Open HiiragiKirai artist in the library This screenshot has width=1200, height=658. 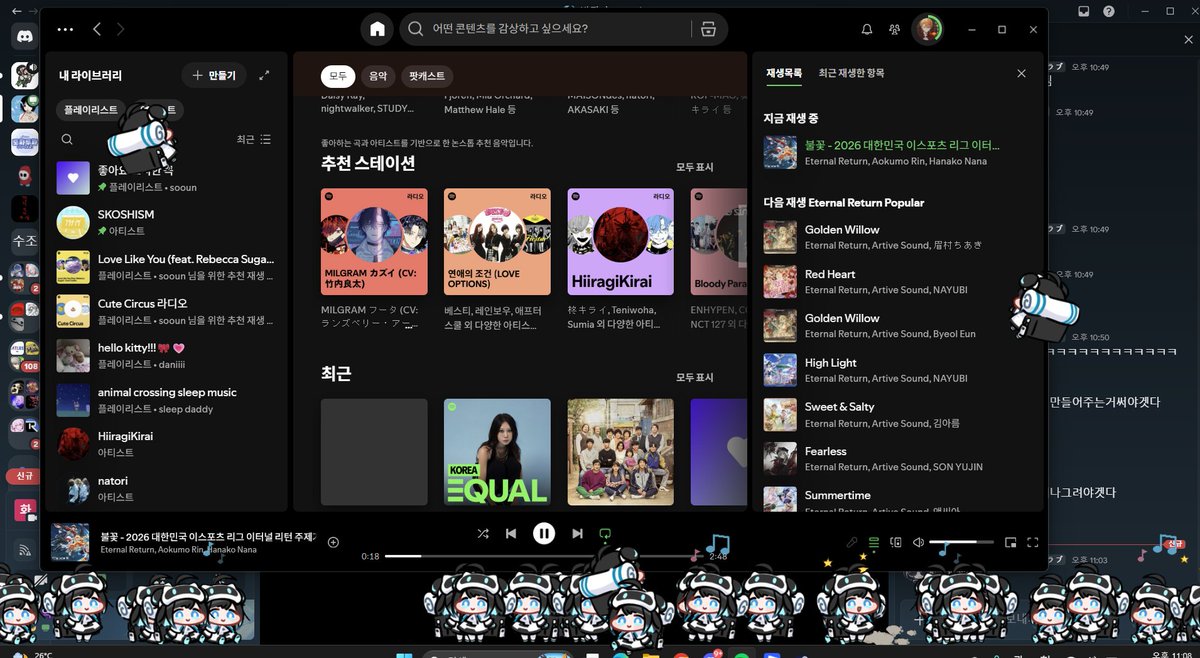165,444
